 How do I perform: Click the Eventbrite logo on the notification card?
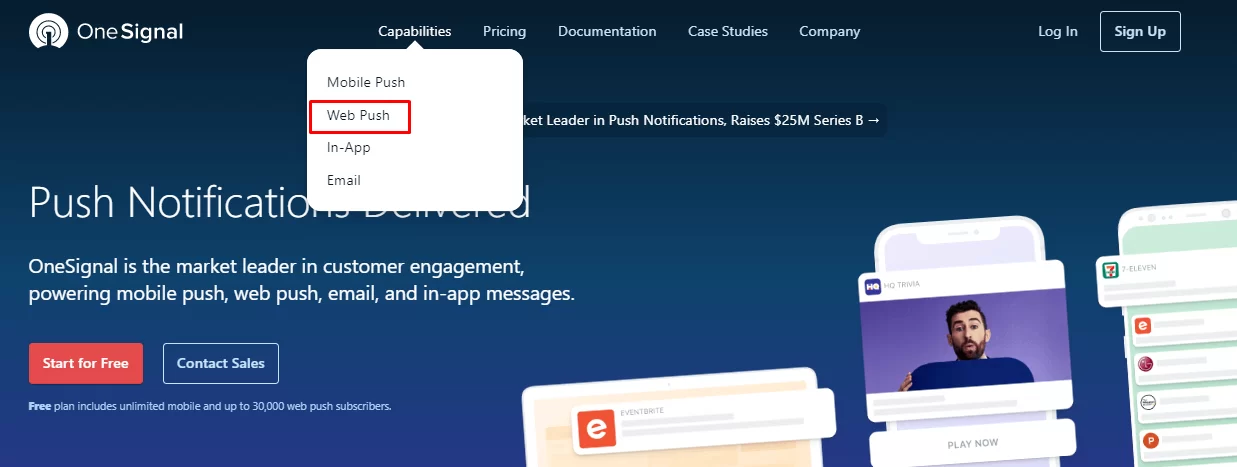pyautogui.click(x=597, y=429)
